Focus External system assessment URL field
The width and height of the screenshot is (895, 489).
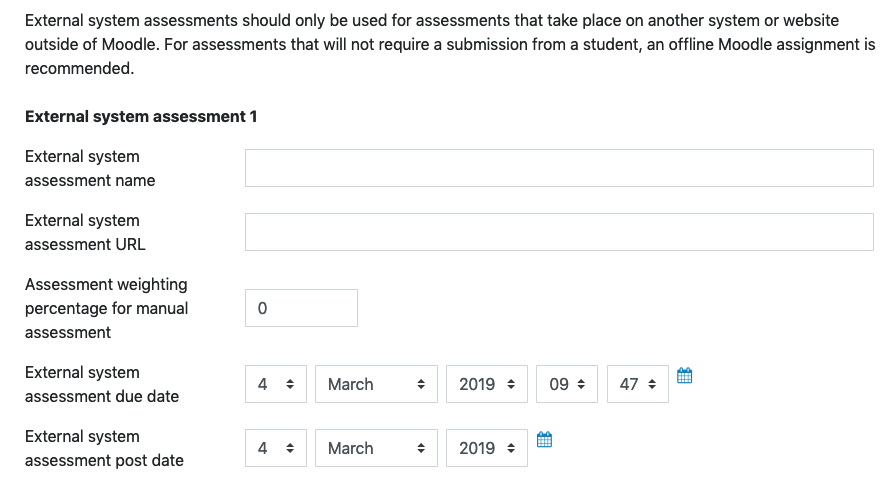(x=559, y=232)
